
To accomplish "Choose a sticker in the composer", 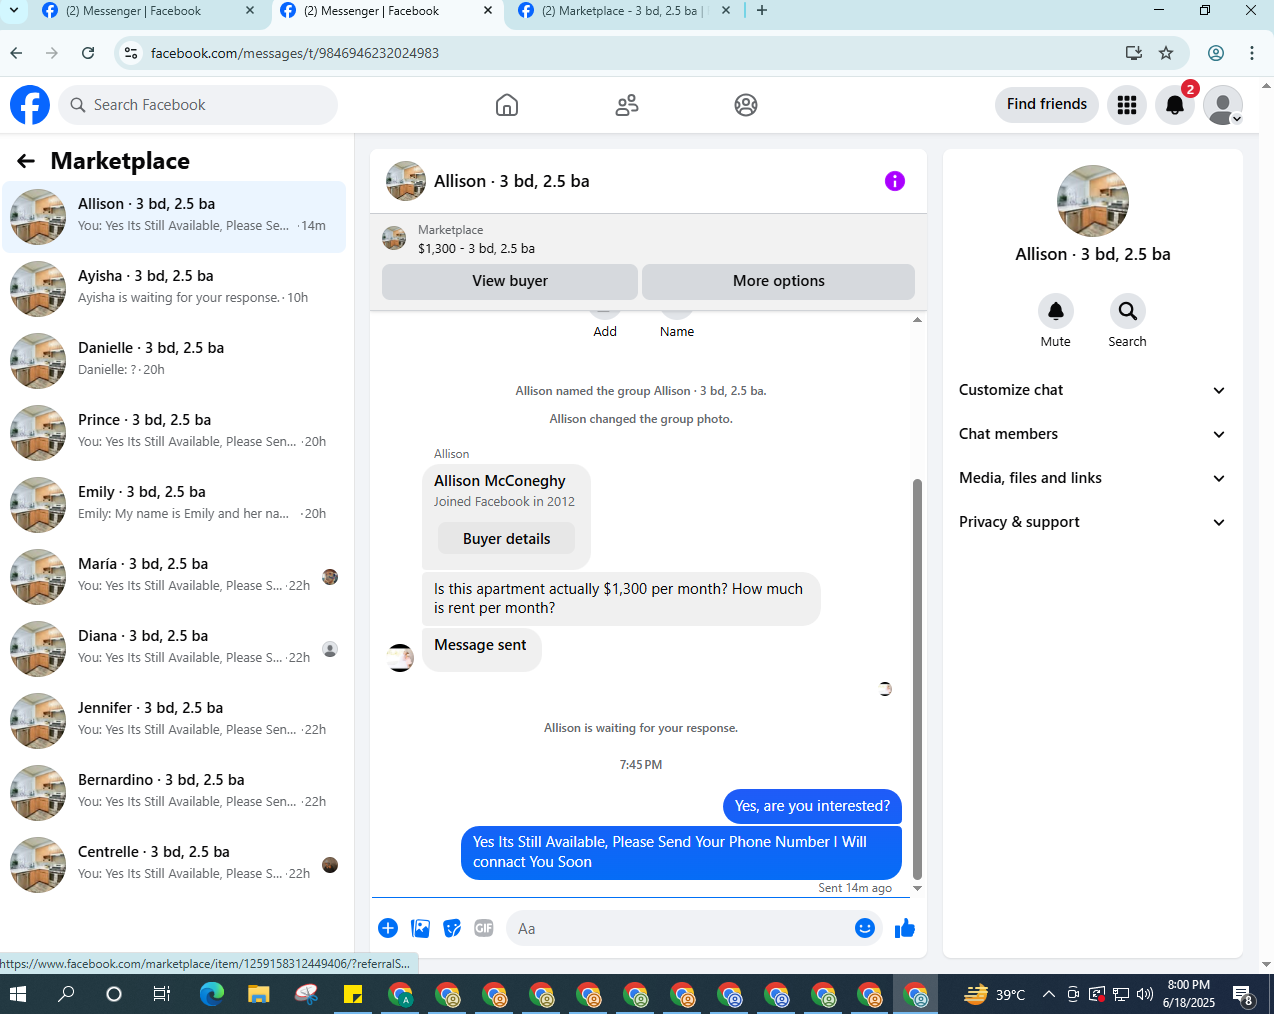I will point(452,928).
